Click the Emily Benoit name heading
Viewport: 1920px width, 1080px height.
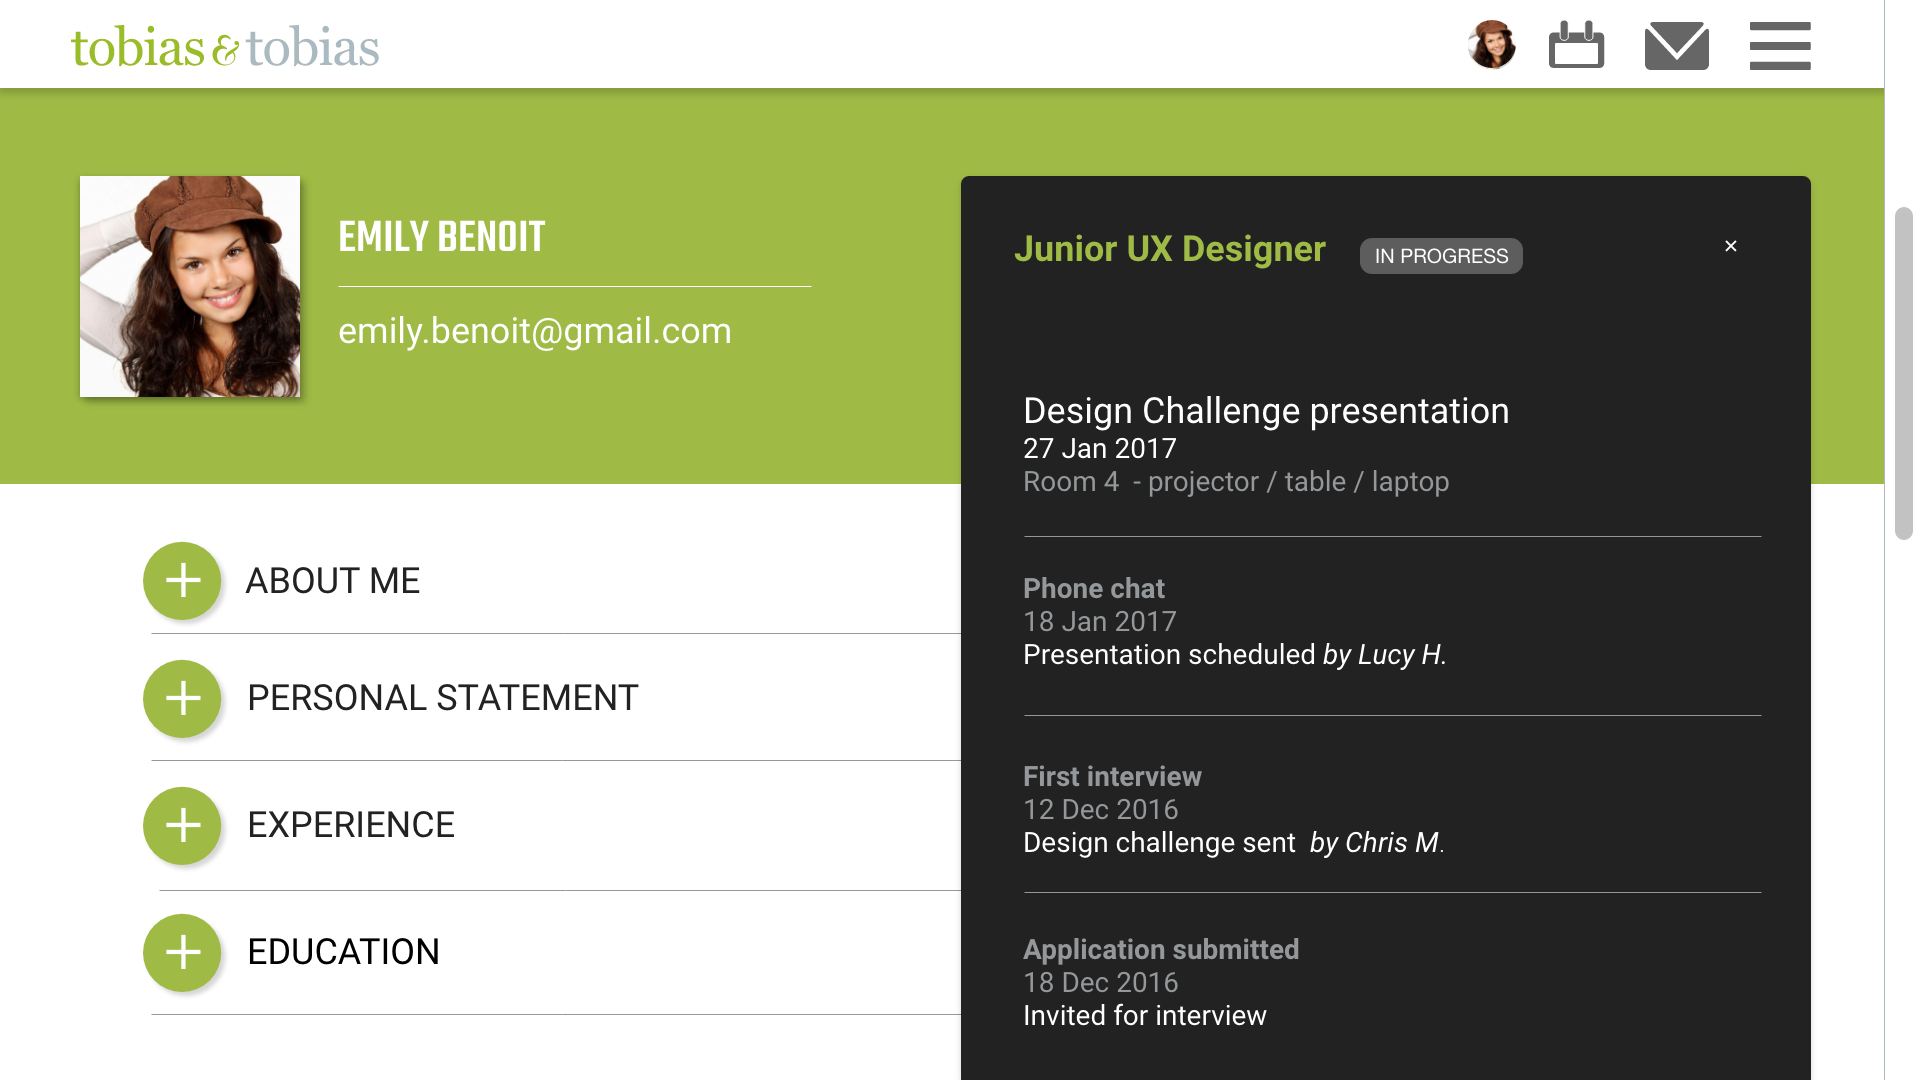coord(442,237)
